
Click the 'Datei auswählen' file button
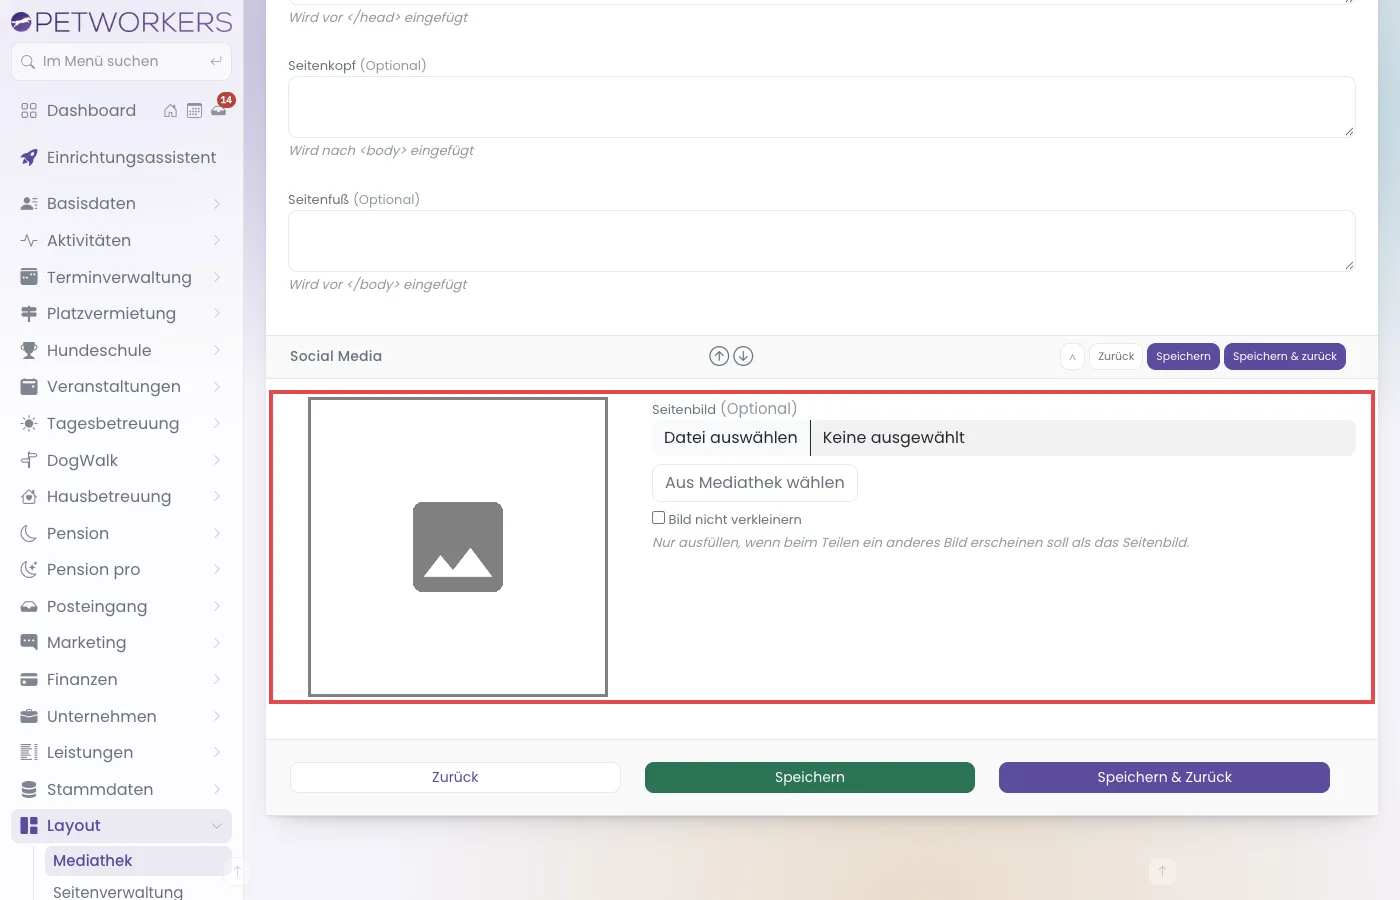[x=731, y=438]
